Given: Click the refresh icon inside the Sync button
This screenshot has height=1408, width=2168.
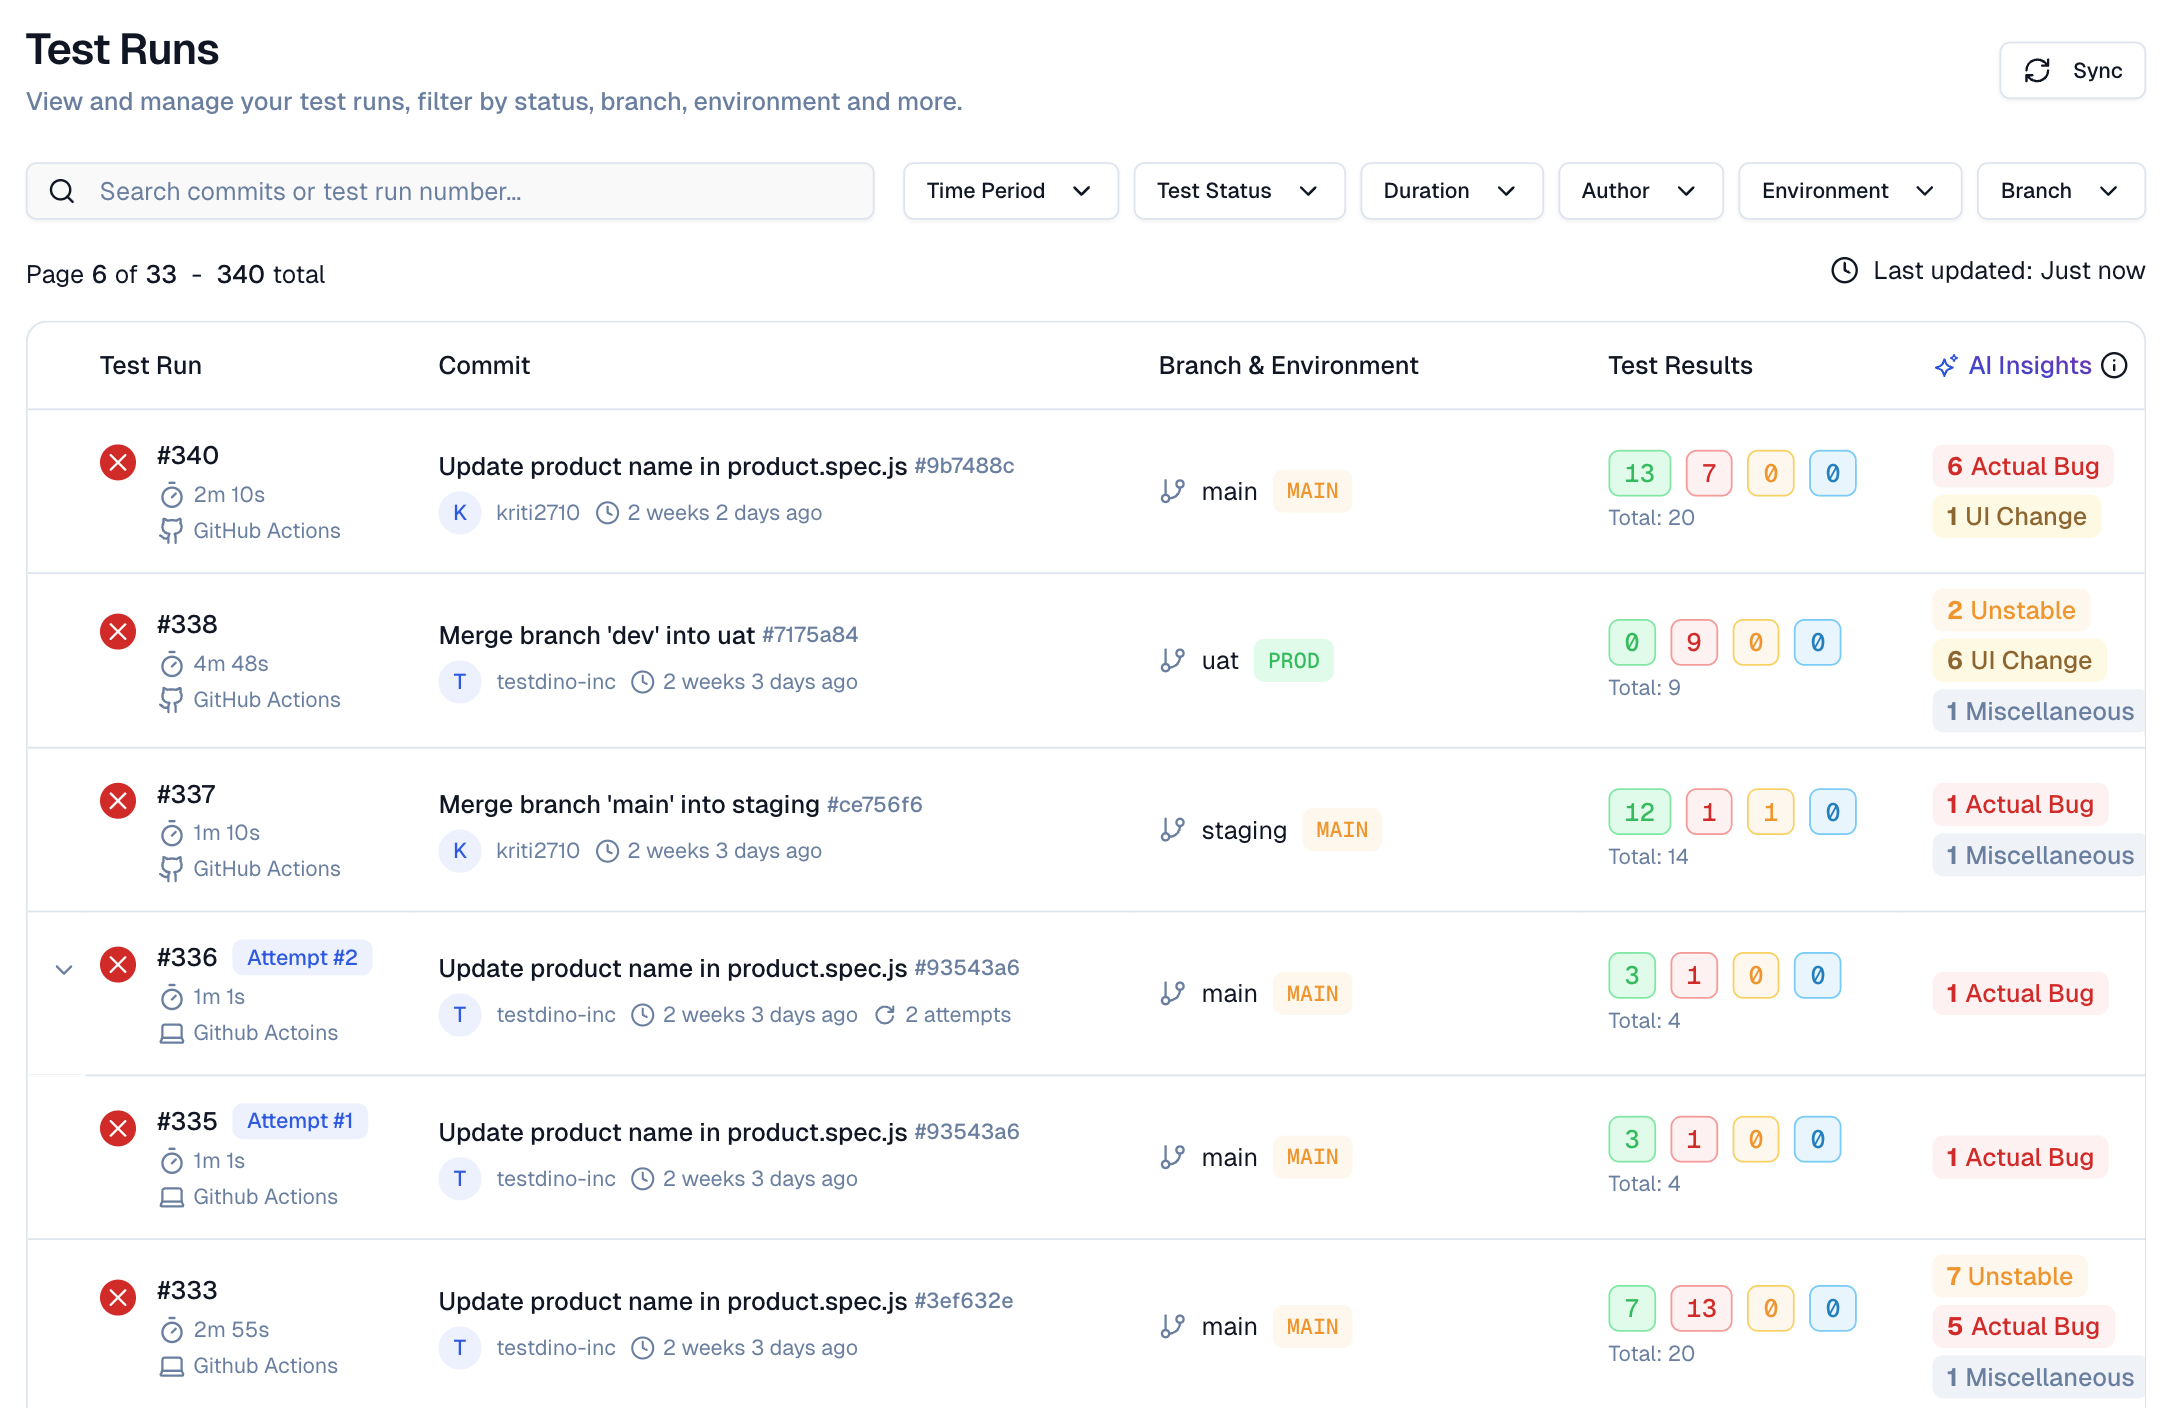Looking at the screenshot, I should tap(2038, 70).
